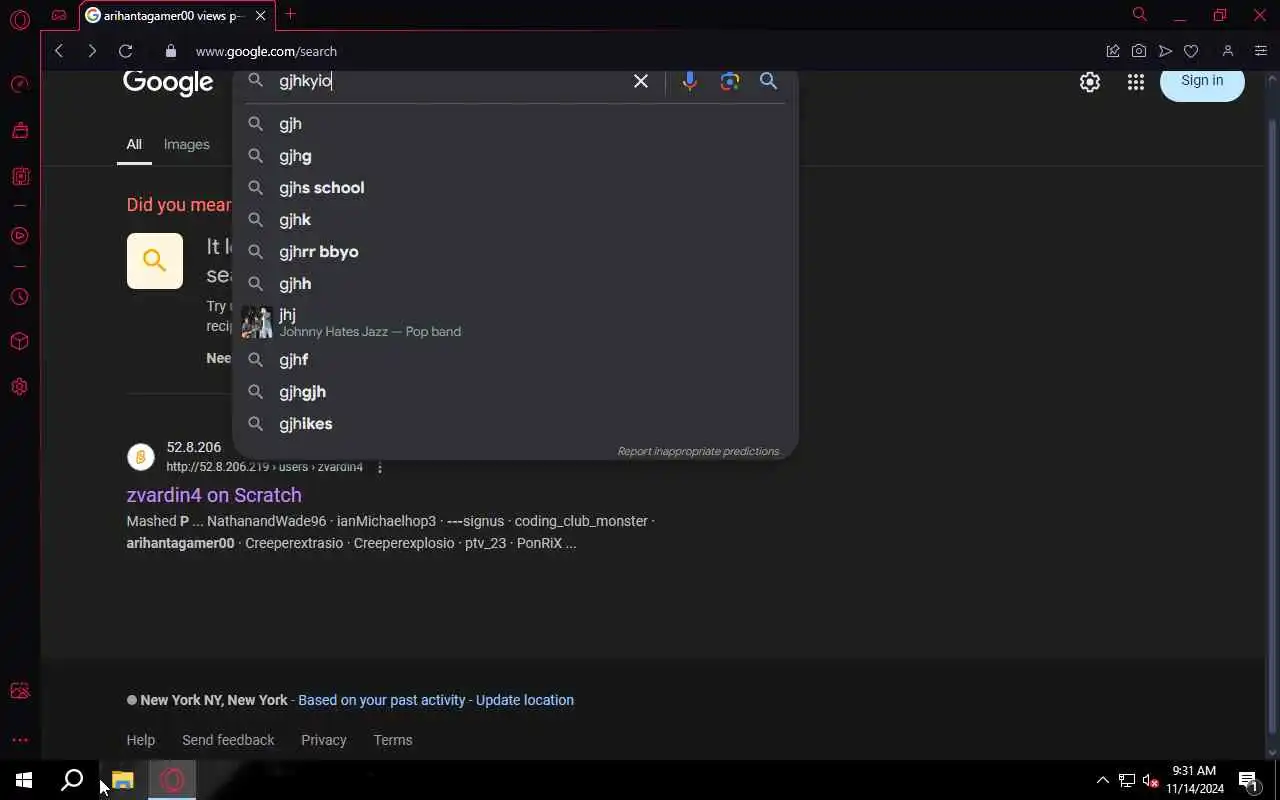Image resolution: width=1280 pixels, height=800 pixels.
Task: Choose suggestion 'gjhf'
Action: tap(515, 360)
